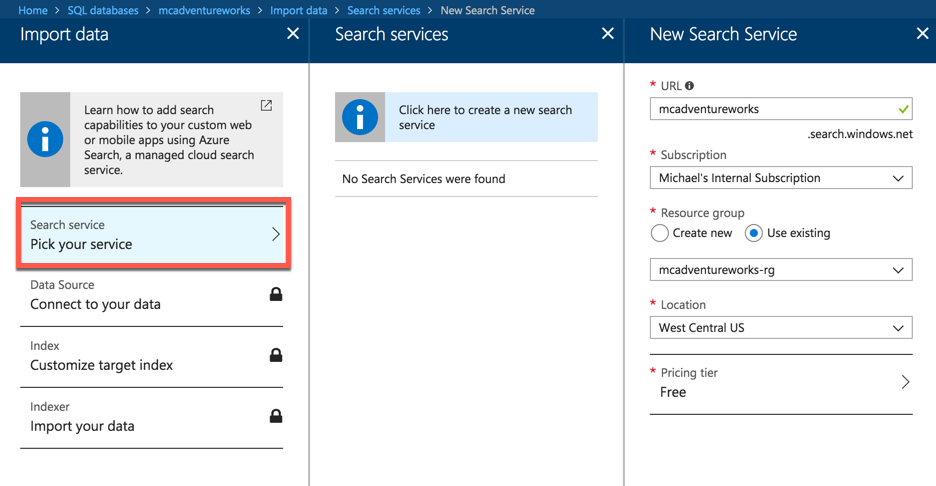Open the Location dropdown showing West Central US
The height and width of the screenshot is (486, 936).
pyautogui.click(x=781, y=328)
